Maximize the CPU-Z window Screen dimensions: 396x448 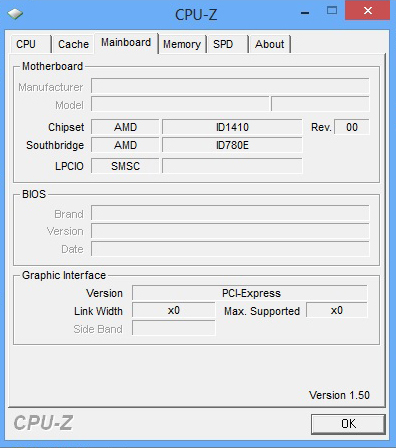coord(332,11)
